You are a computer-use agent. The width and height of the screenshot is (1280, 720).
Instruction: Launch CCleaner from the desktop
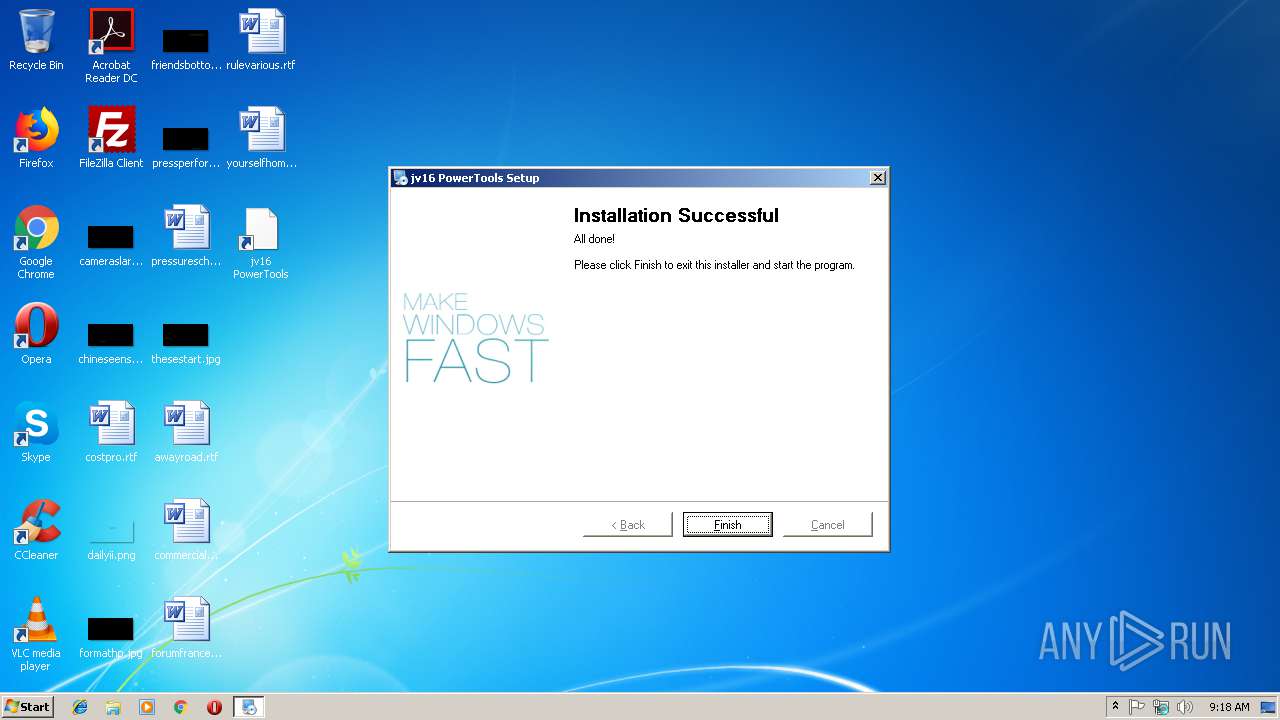point(36,530)
